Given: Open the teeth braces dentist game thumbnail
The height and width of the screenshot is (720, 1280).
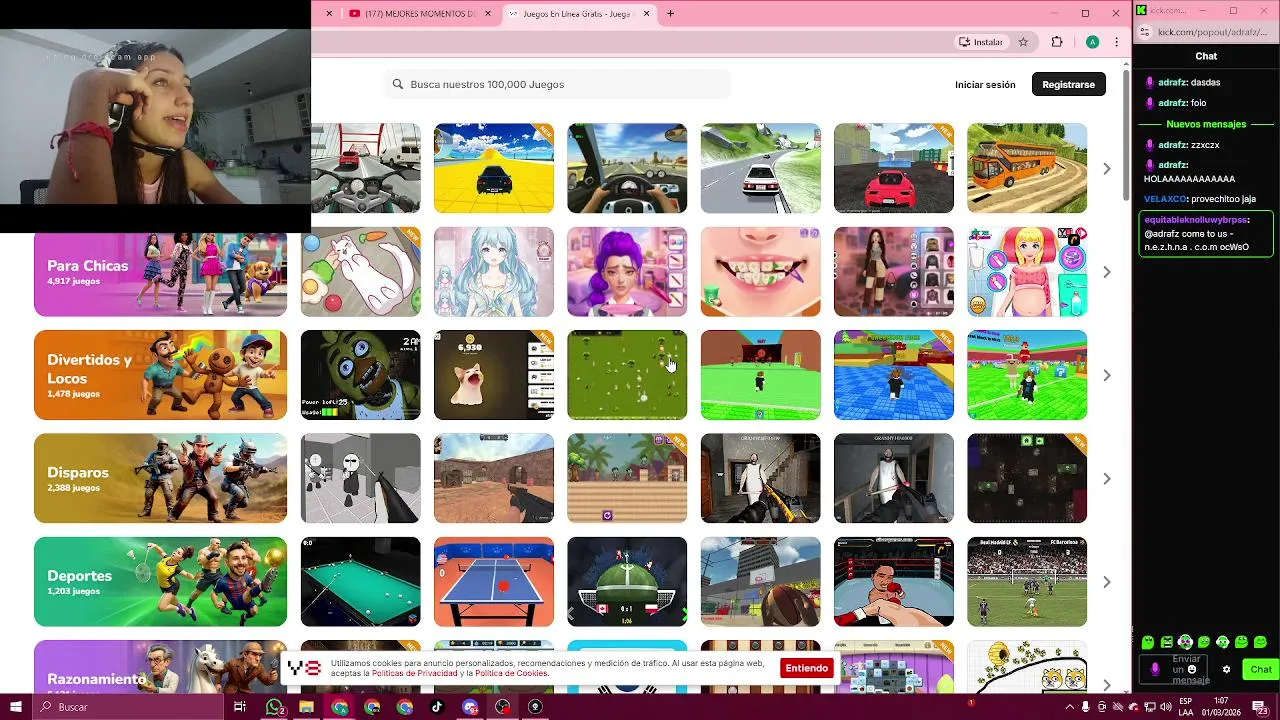Looking at the screenshot, I should [x=761, y=272].
